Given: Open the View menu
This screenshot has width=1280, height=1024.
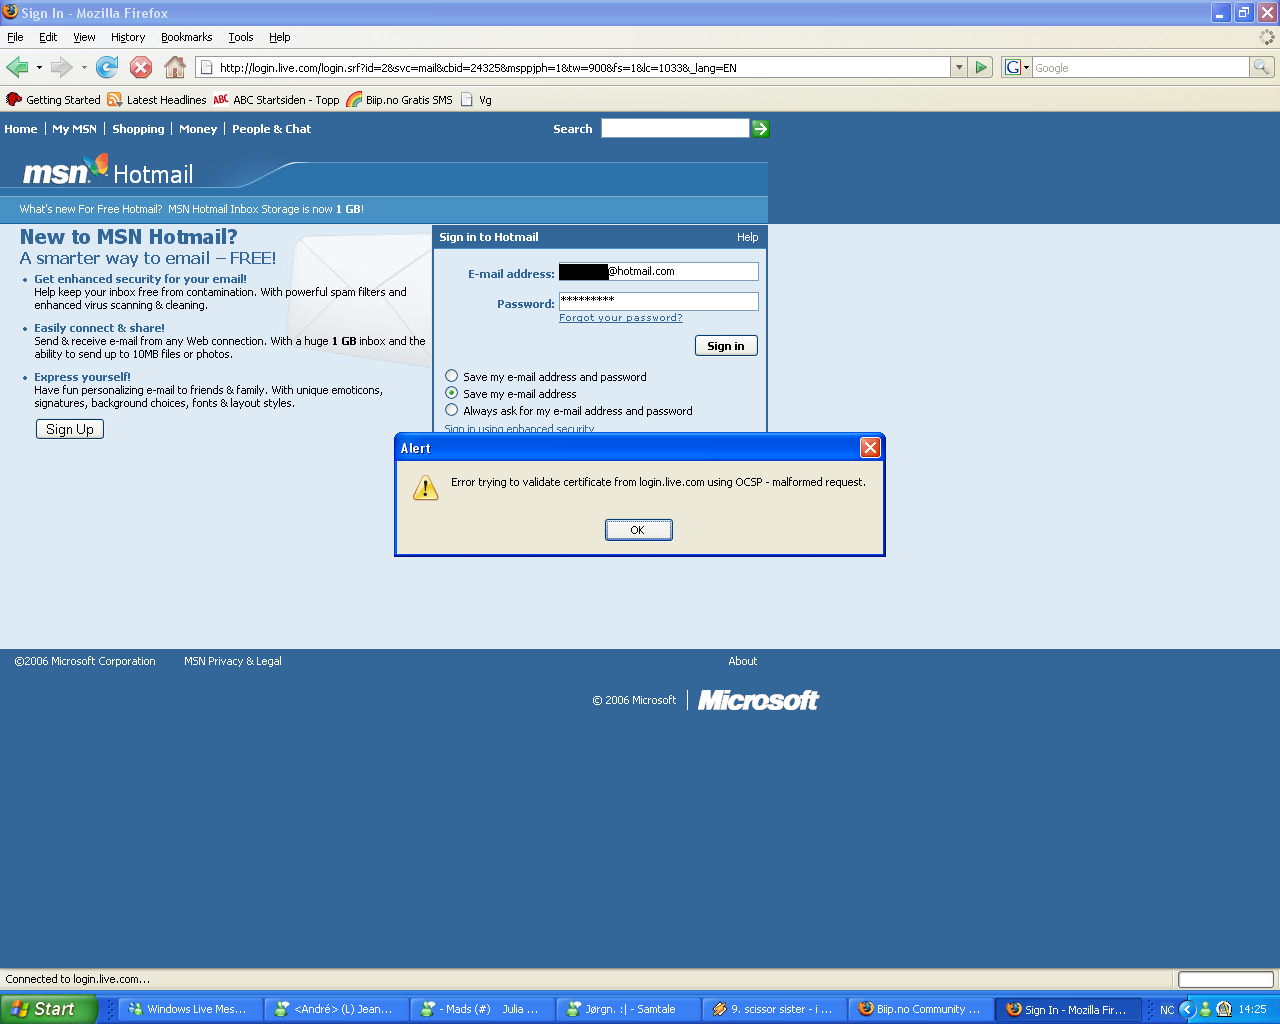Looking at the screenshot, I should click(84, 37).
